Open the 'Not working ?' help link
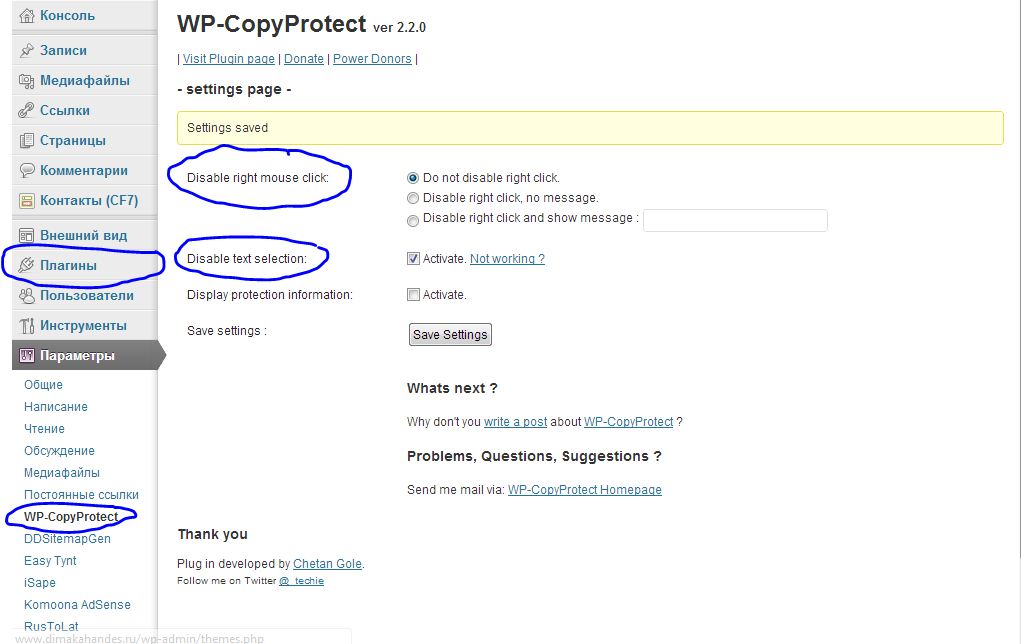1021x644 pixels. (x=507, y=259)
